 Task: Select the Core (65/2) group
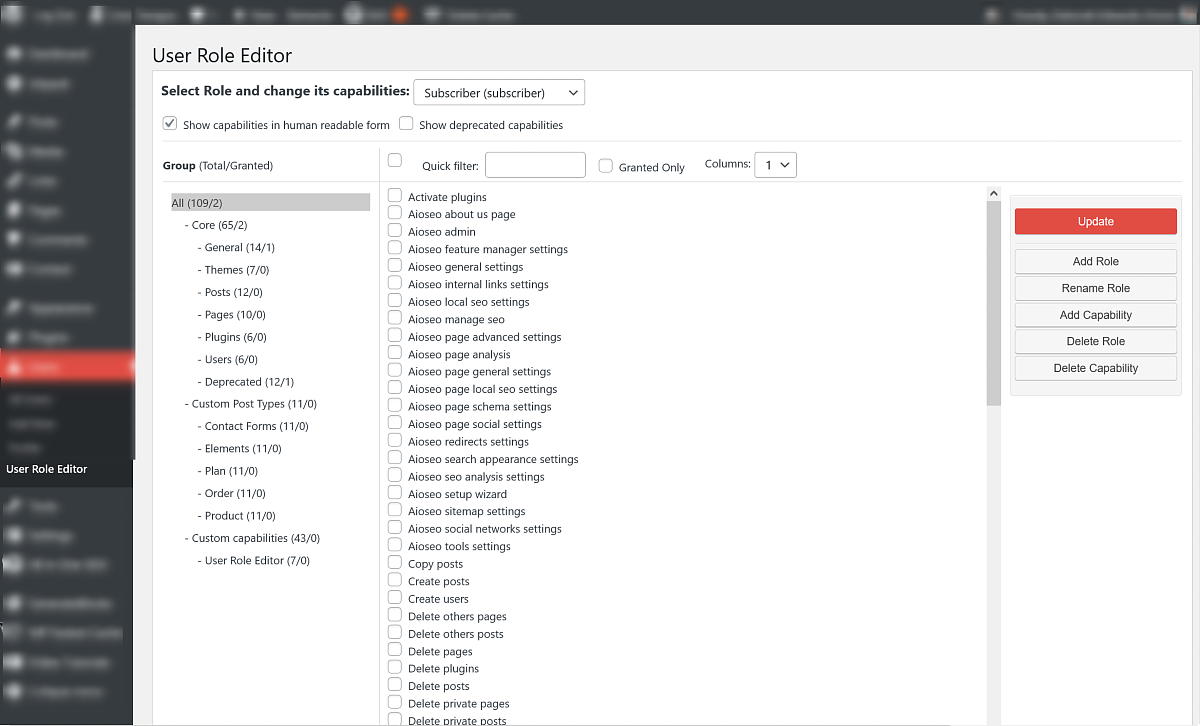click(x=219, y=225)
